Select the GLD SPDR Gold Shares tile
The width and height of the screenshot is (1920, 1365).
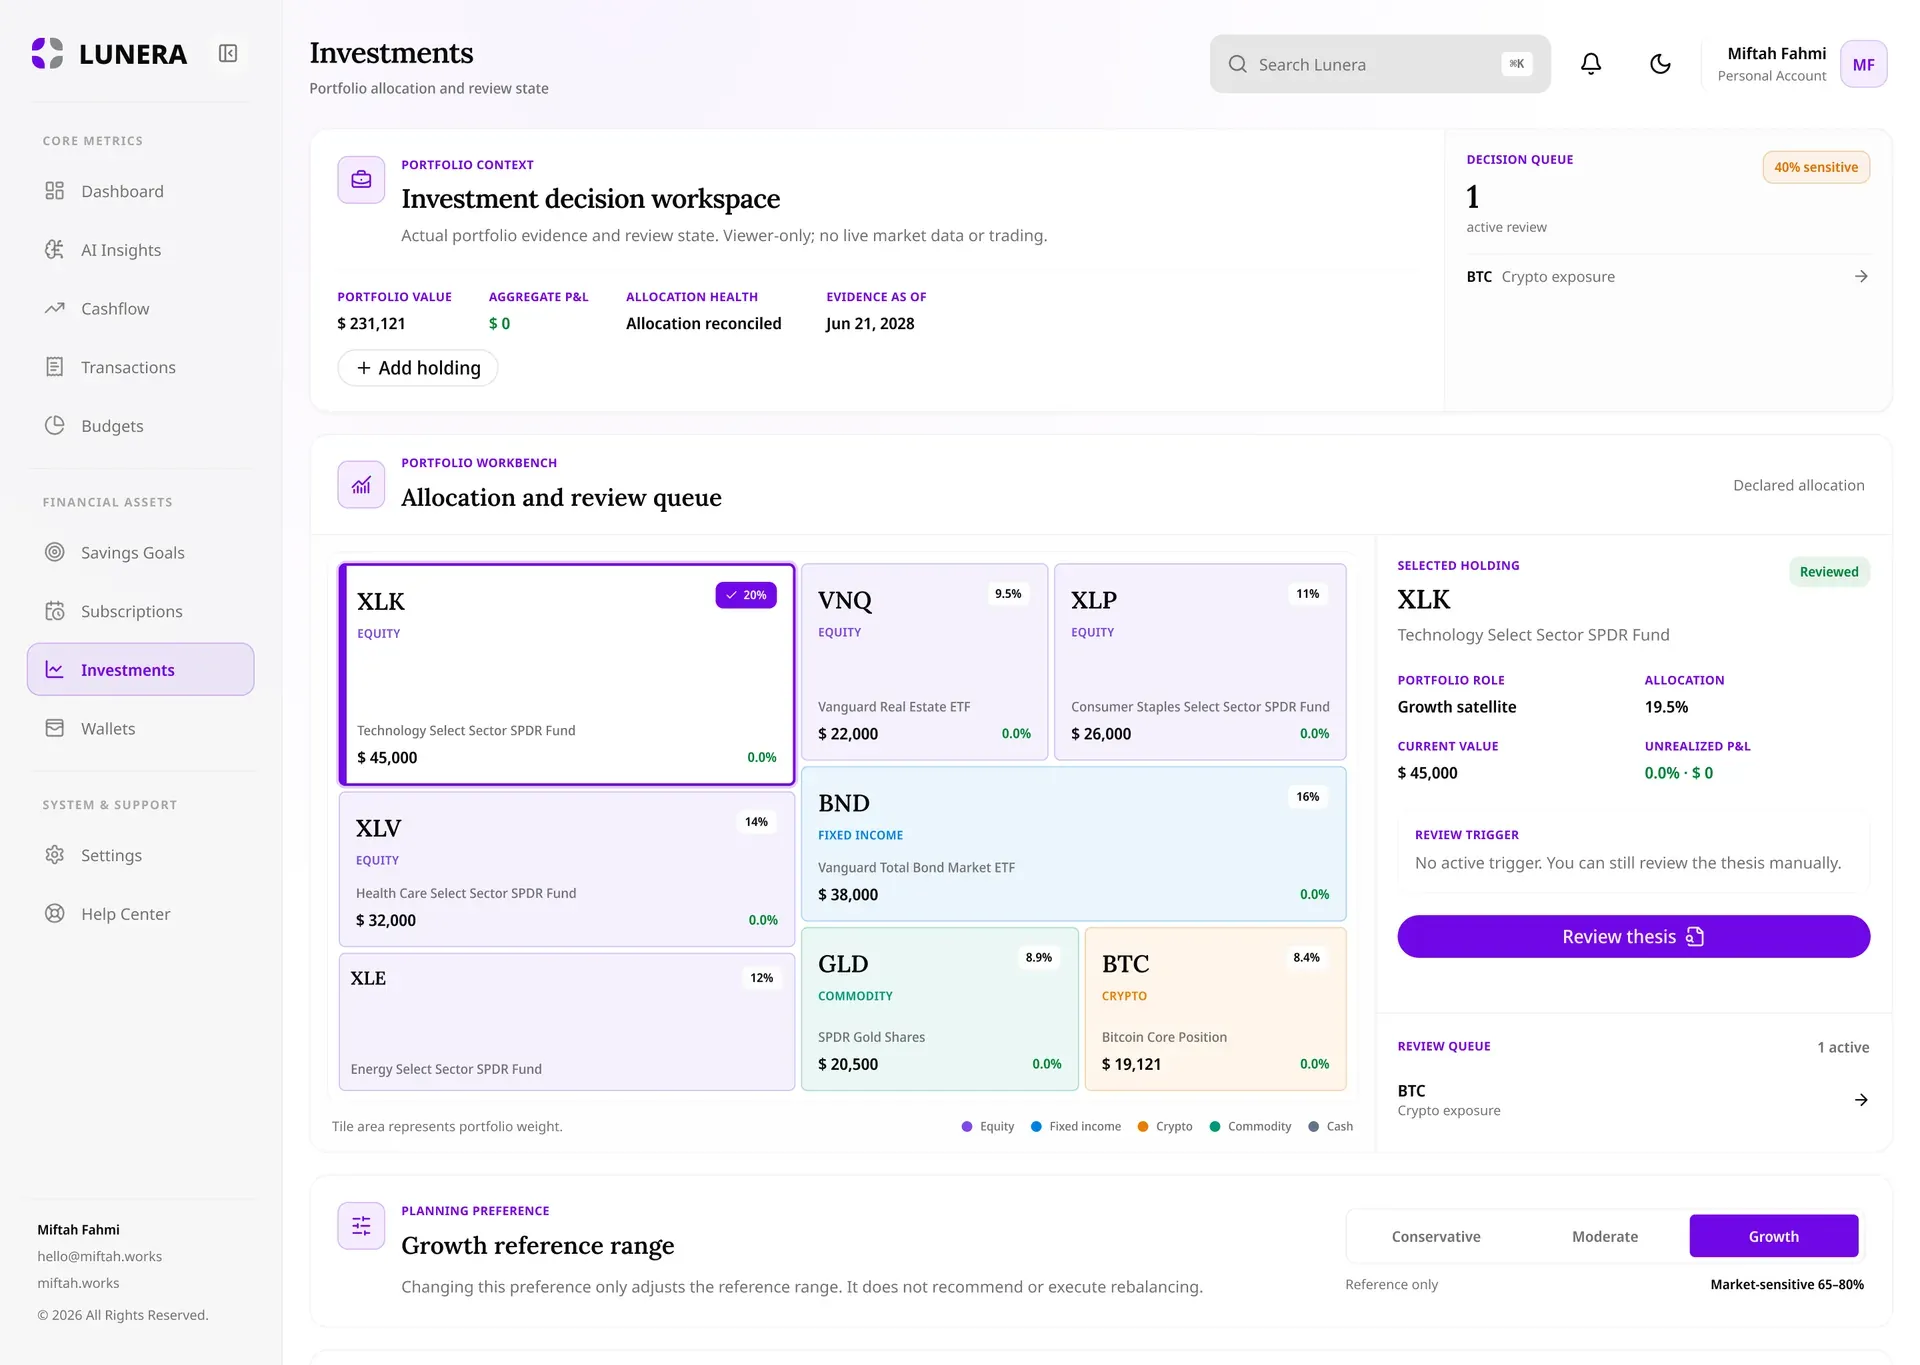pyautogui.click(x=940, y=1009)
